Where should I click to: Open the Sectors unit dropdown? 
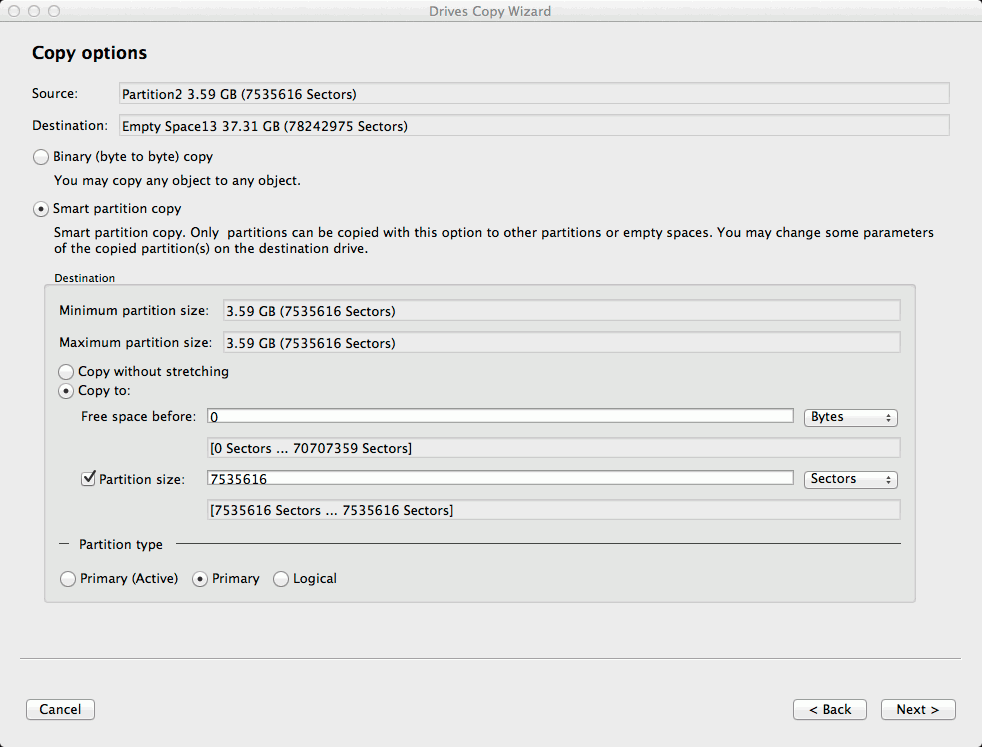click(x=850, y=479)
